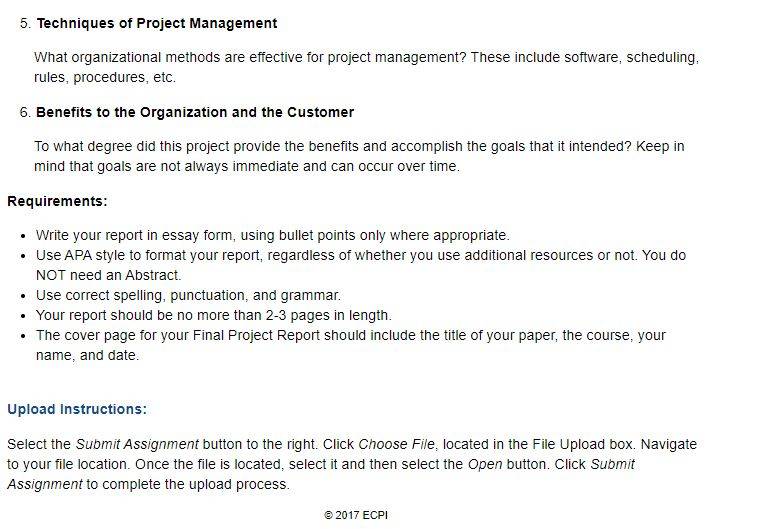
Task: Click the 'NOT need an Abstract' line
Action: click(x=108, y=275)
